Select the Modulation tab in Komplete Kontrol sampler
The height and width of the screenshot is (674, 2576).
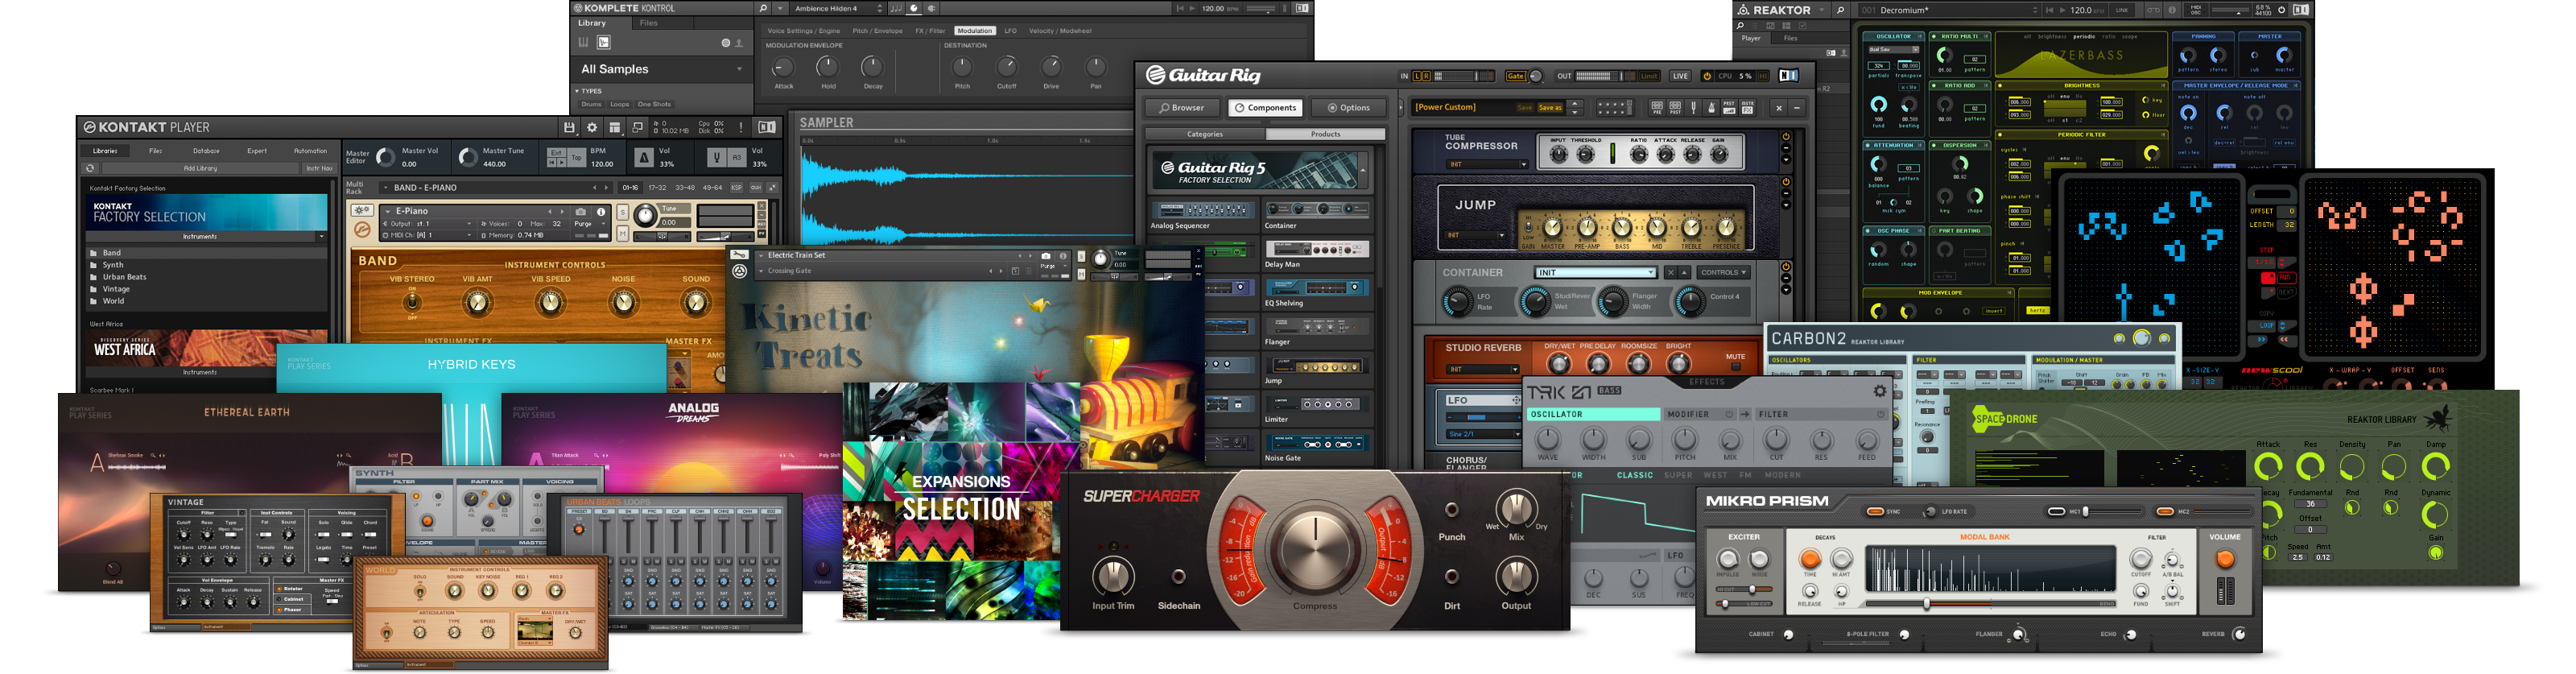974,31
